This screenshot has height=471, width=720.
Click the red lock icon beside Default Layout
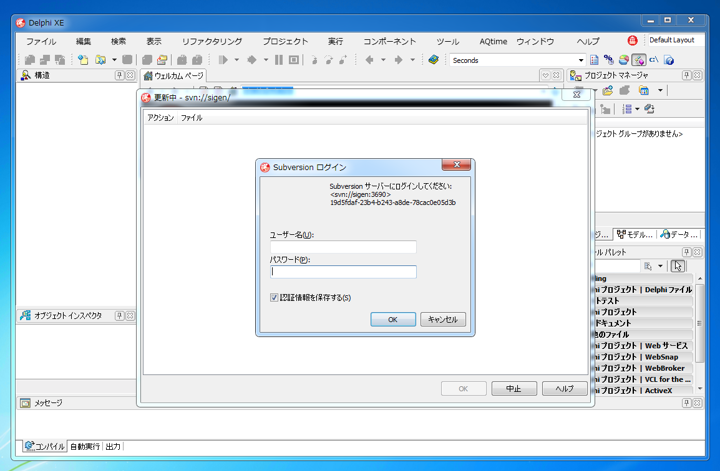[x=632, y=40]
